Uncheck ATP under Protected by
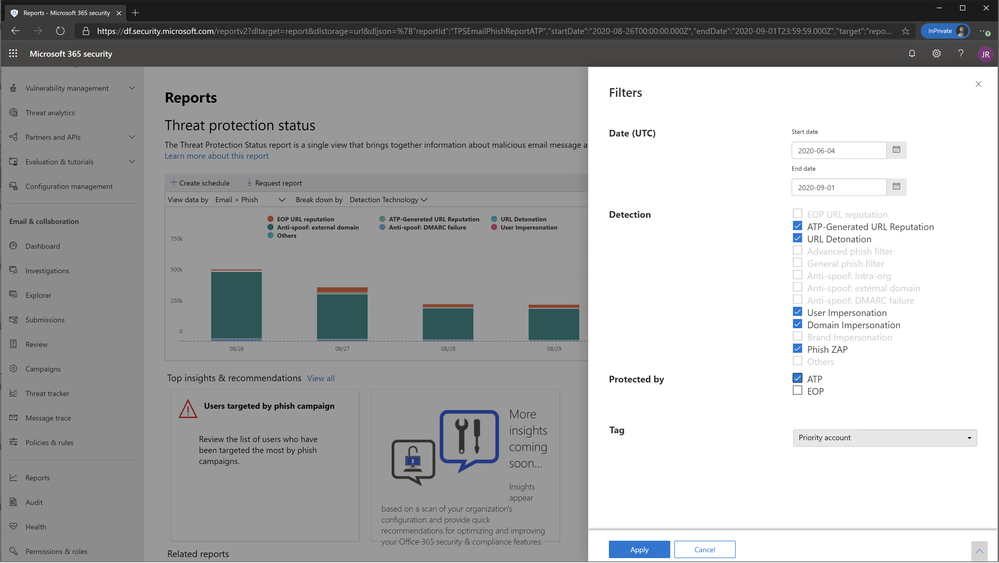 click(x=797, y=378)
